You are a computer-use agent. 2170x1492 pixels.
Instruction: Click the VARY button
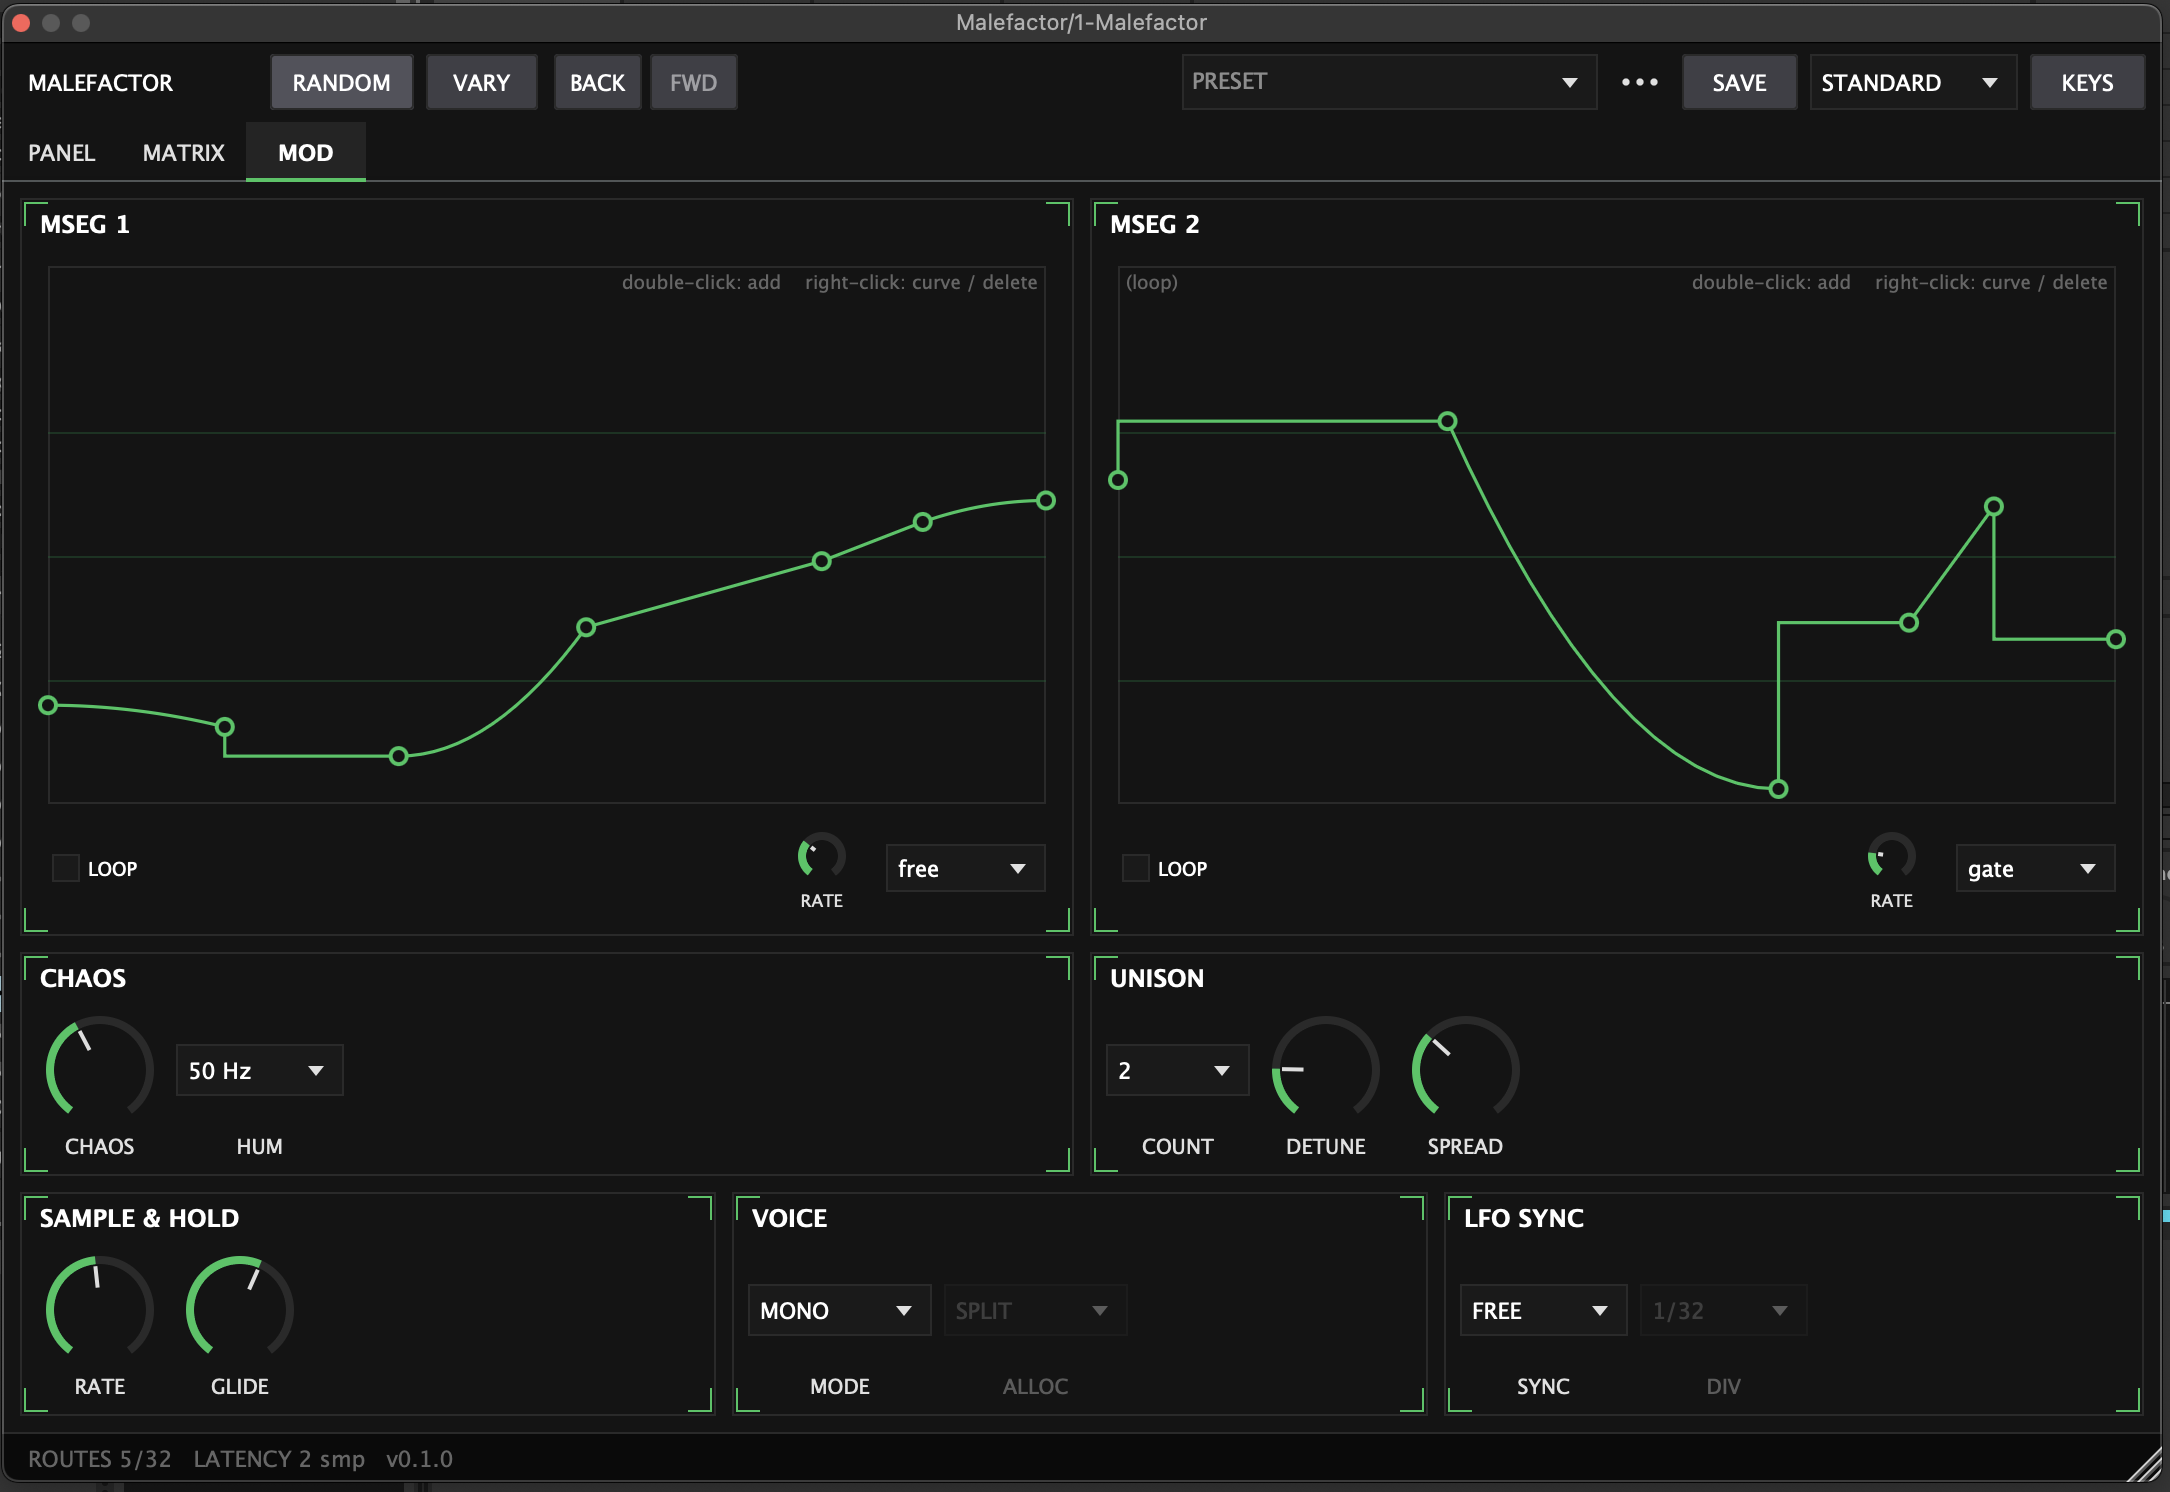pyautogui.click(x=481, y=82)
